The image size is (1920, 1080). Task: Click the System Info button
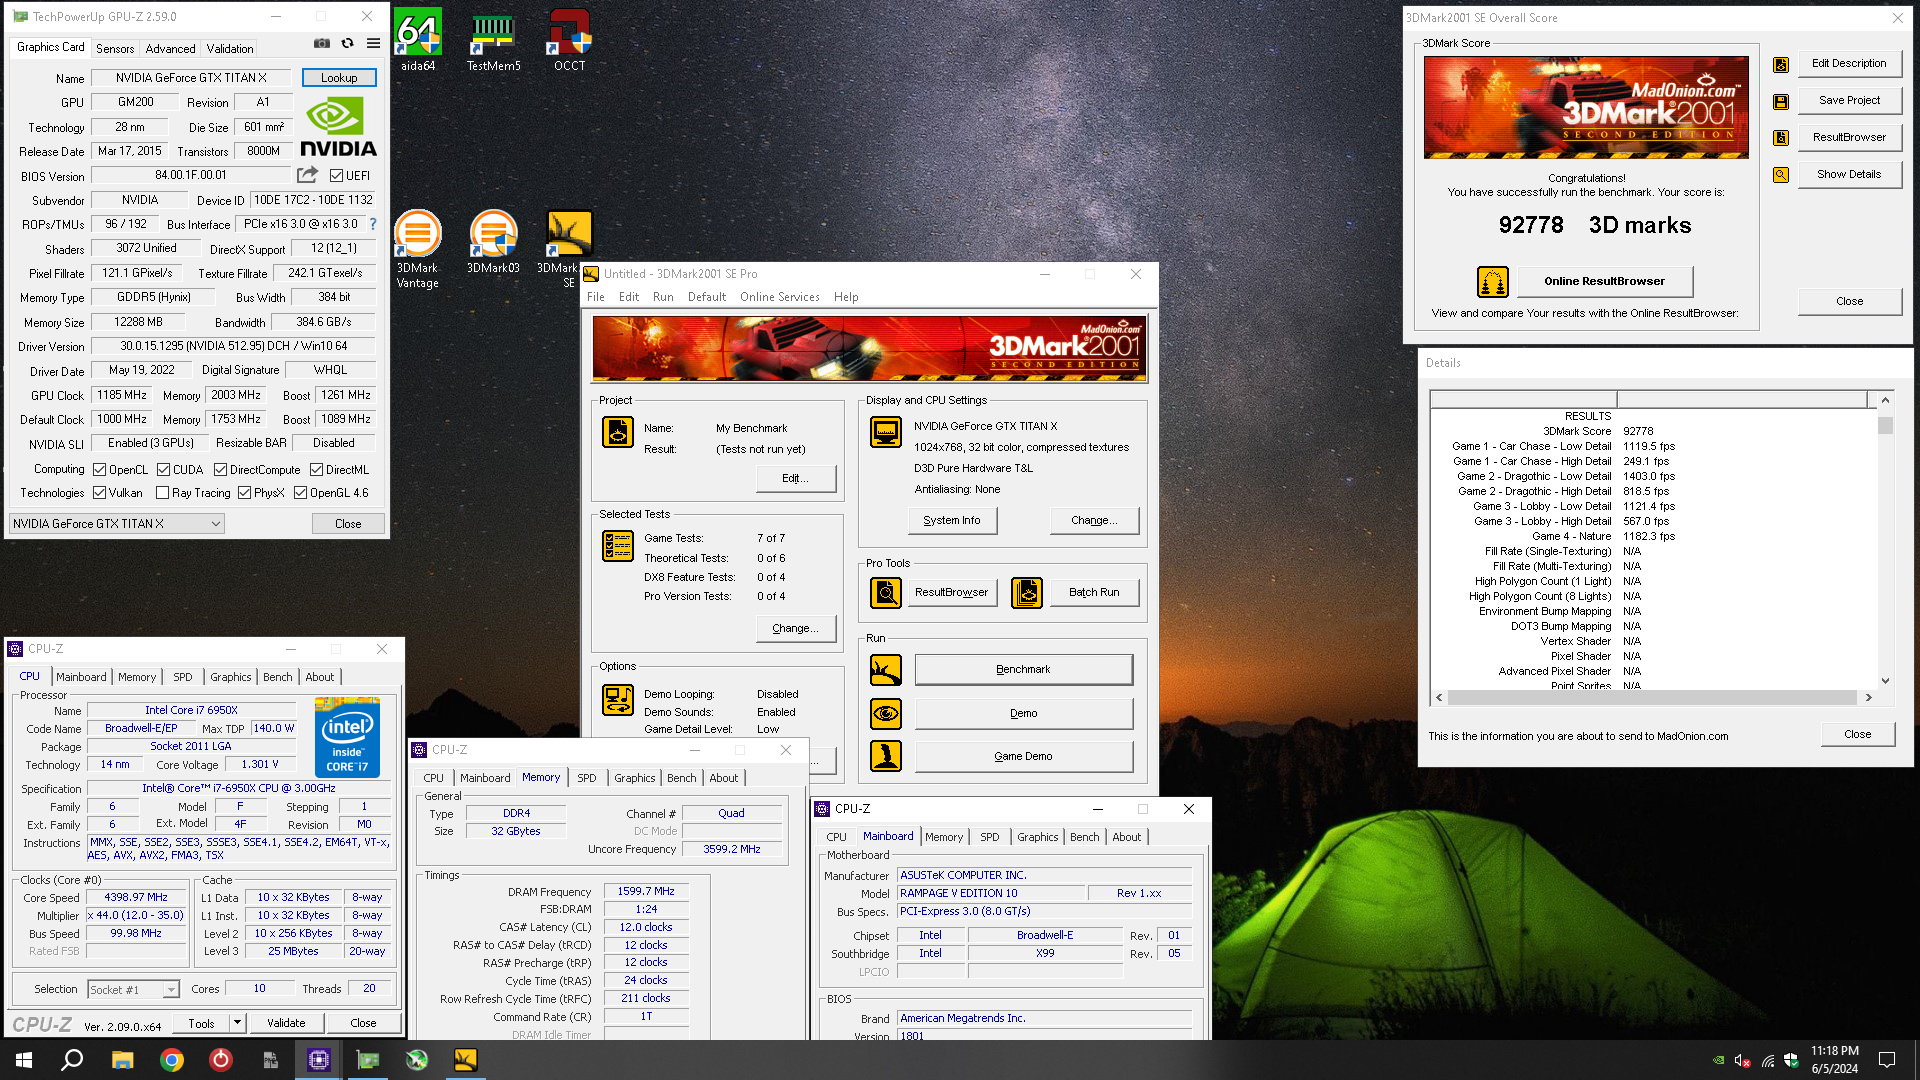coord(952,521)
